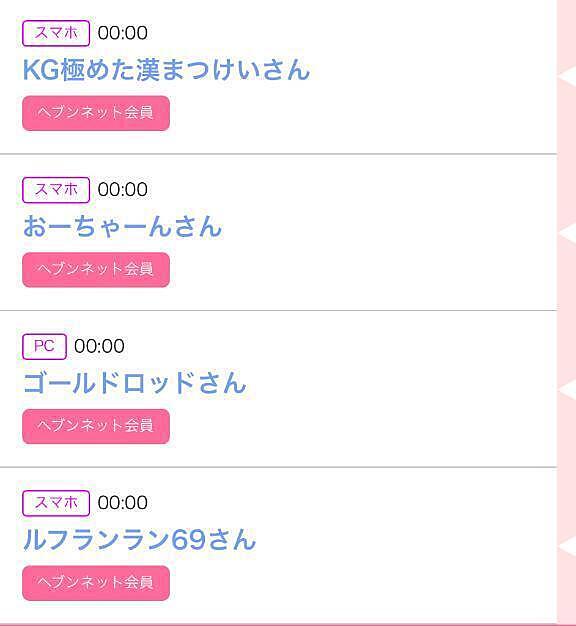Click white arrow notch beside おーちゃーんさん row
The height and width of the screenshot is (626, 576).
[567, 233]
